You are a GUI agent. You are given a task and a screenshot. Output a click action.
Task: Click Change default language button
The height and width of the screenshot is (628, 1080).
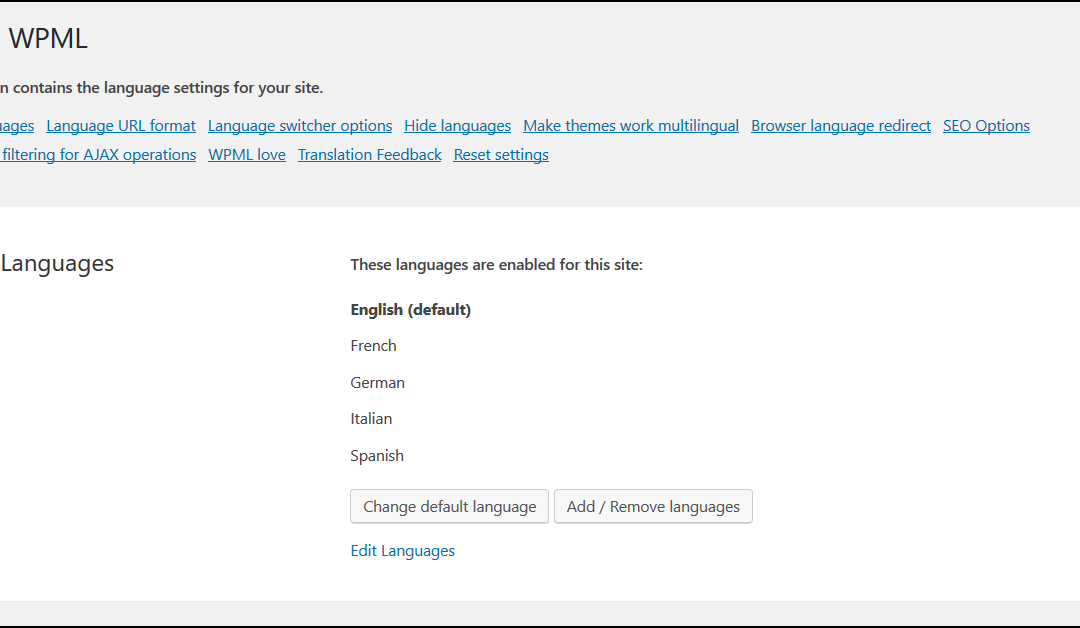(x=449, y=507)
